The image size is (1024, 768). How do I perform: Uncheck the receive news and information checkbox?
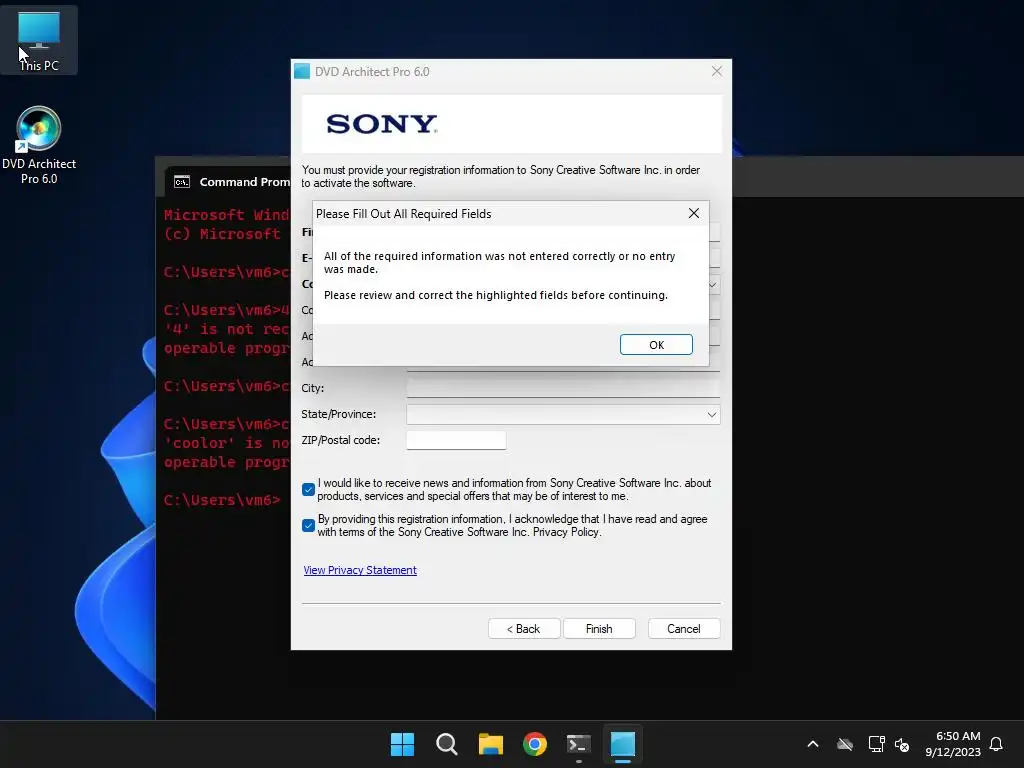click(x=308, y=489)
